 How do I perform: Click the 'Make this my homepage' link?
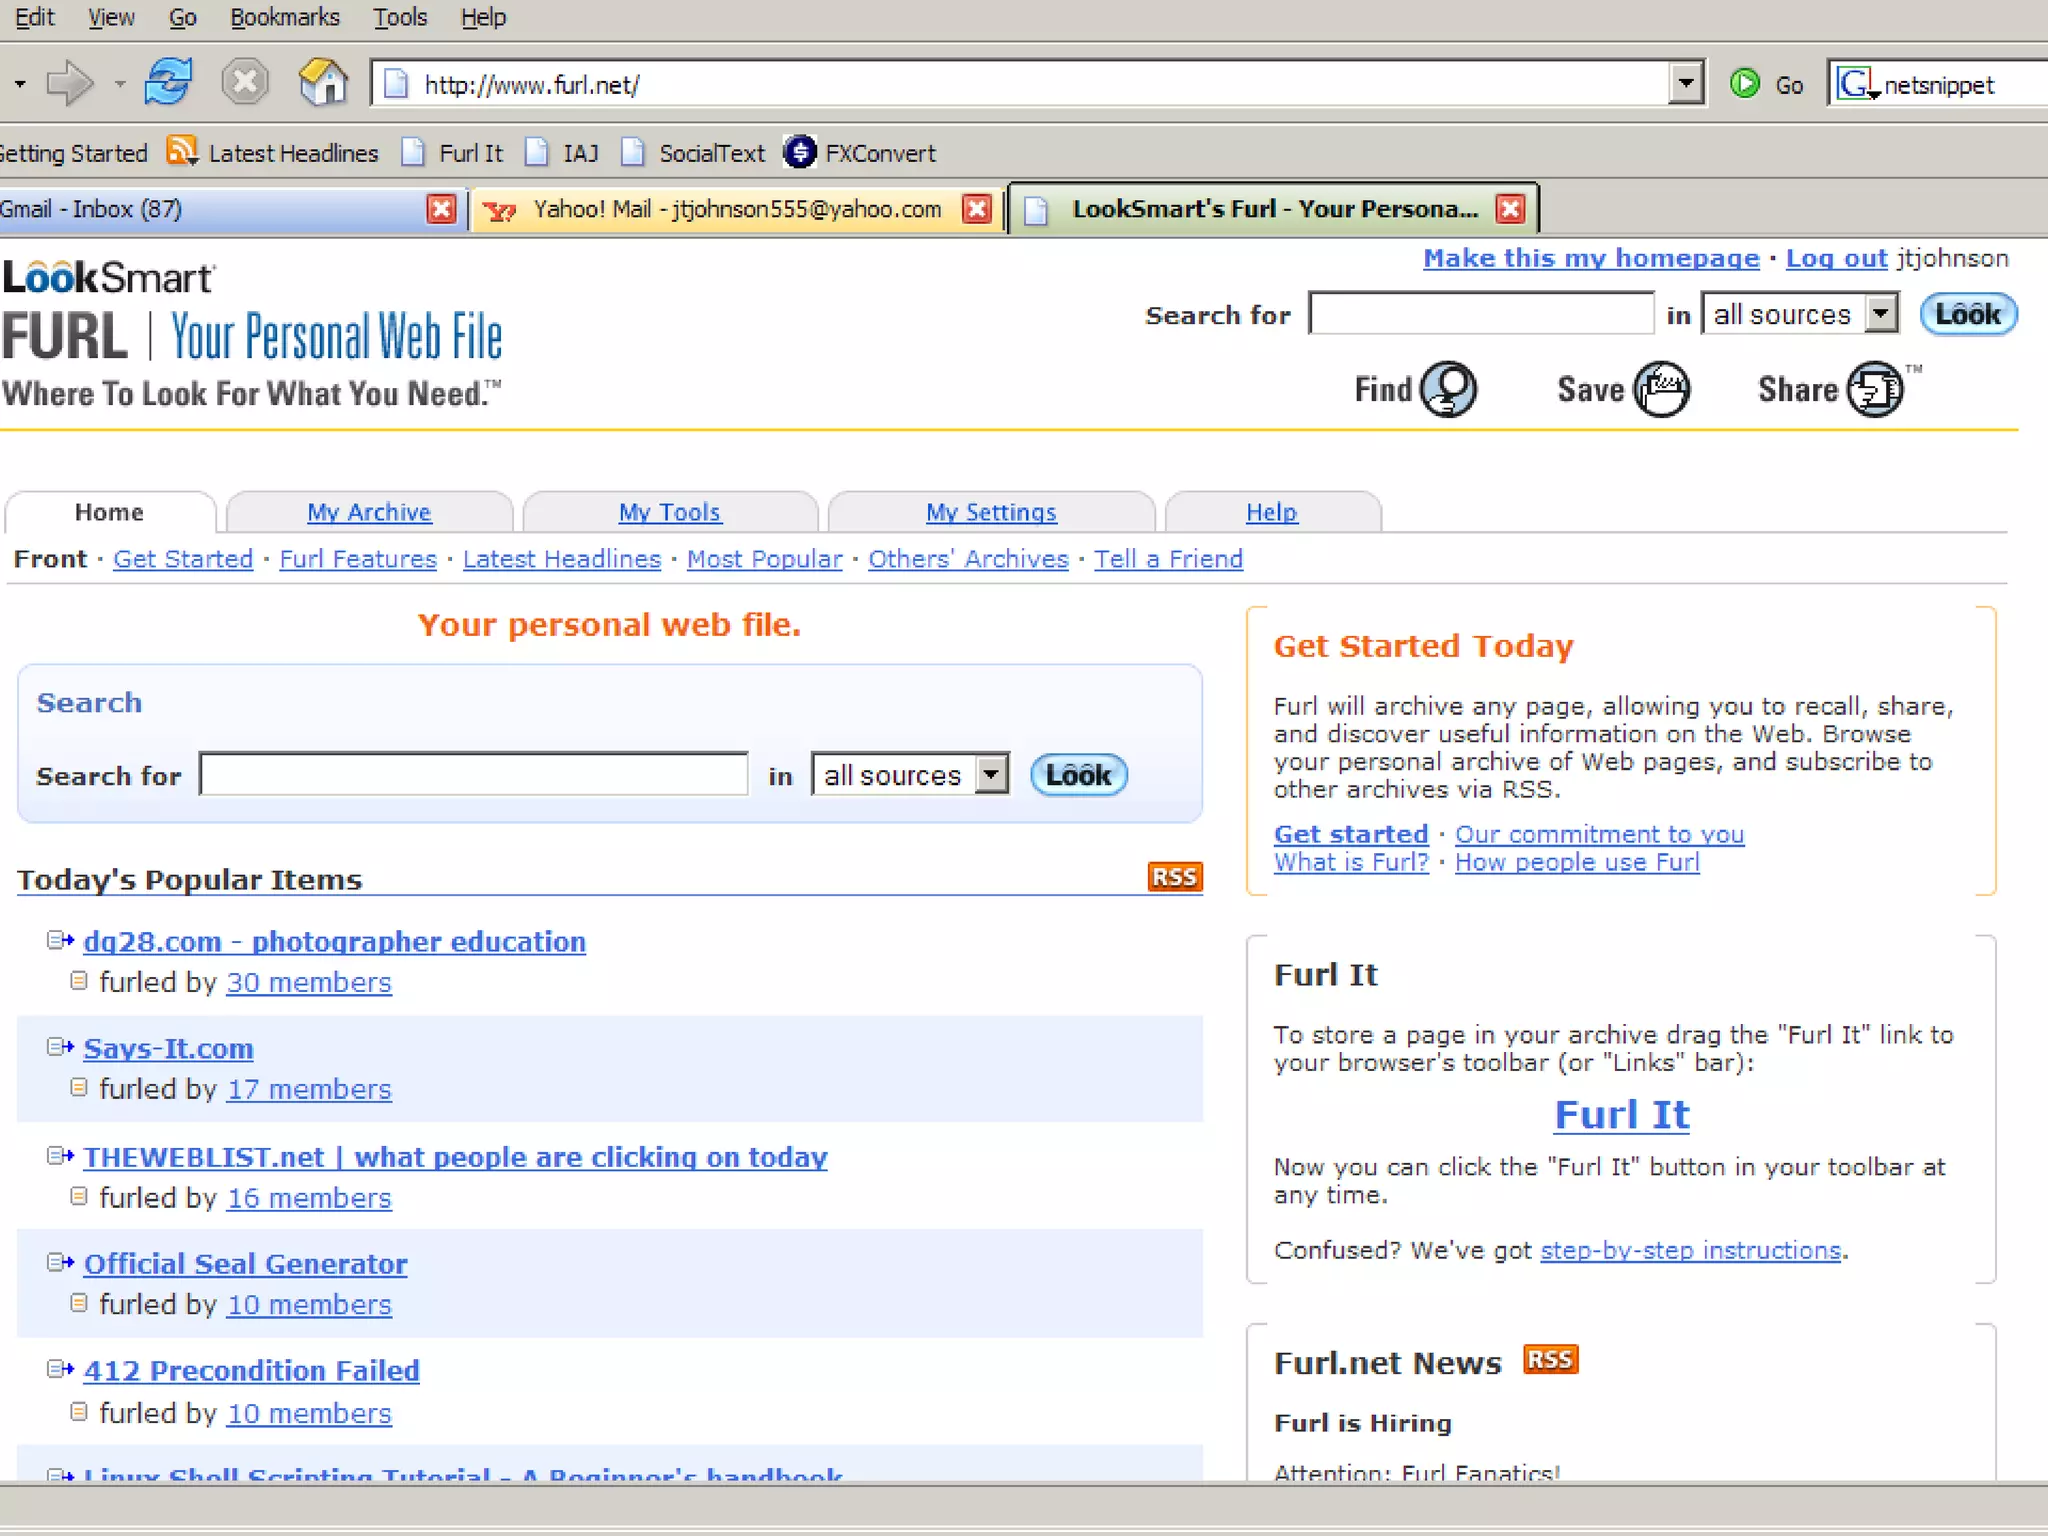click(x=1591, y=258)
